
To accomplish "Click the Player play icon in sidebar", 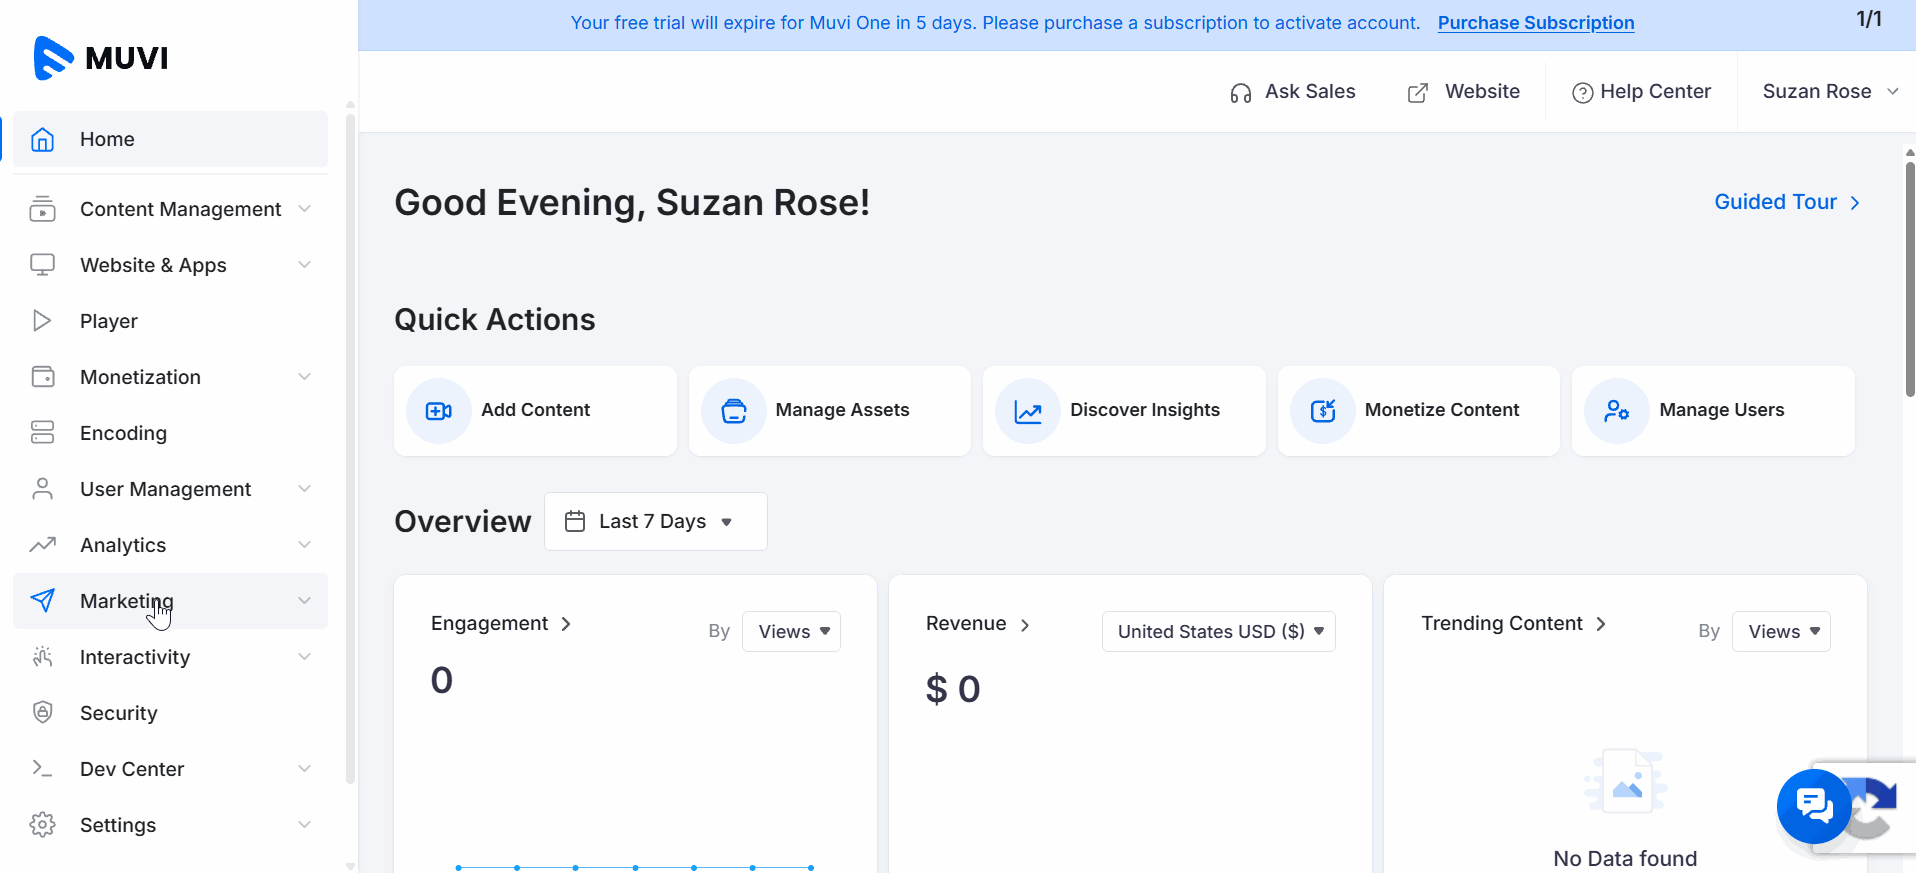I will pyautogui.click(x=42, y=321).
